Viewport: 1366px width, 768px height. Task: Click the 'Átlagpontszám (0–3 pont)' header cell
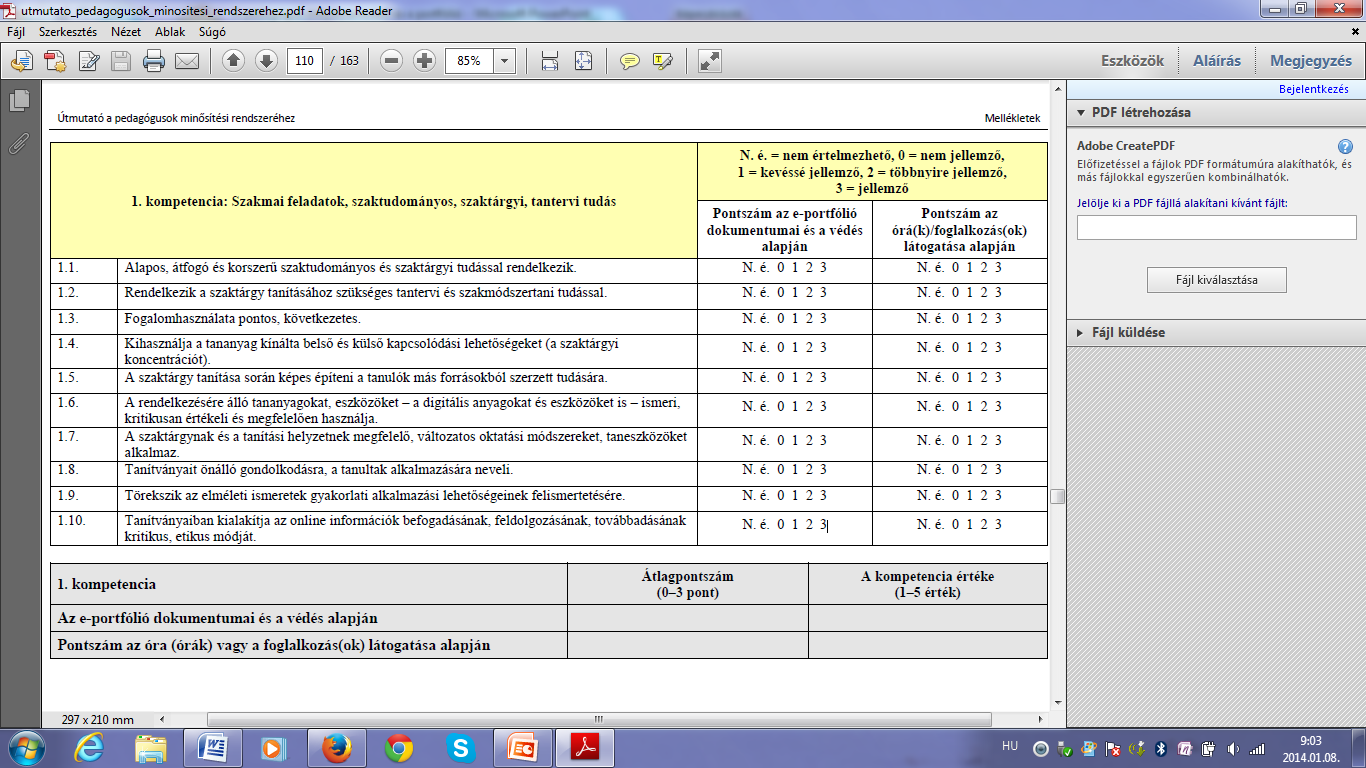point(687,584)
